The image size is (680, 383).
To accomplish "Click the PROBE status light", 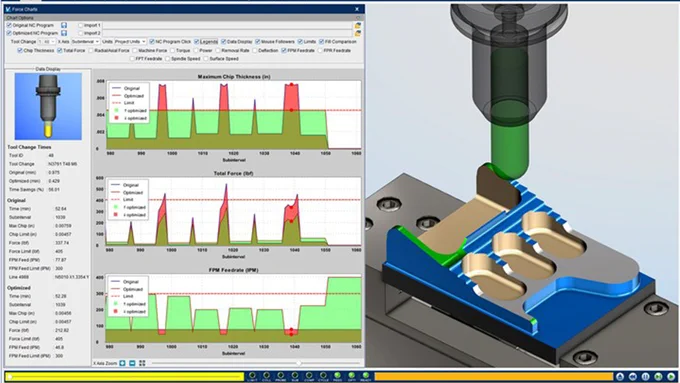I will [281, 376].
